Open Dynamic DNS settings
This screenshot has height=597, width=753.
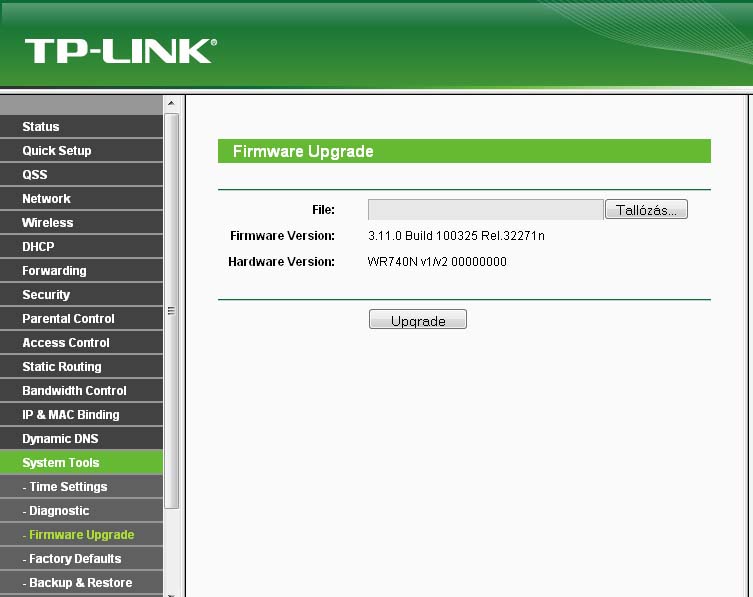(81, 439)
